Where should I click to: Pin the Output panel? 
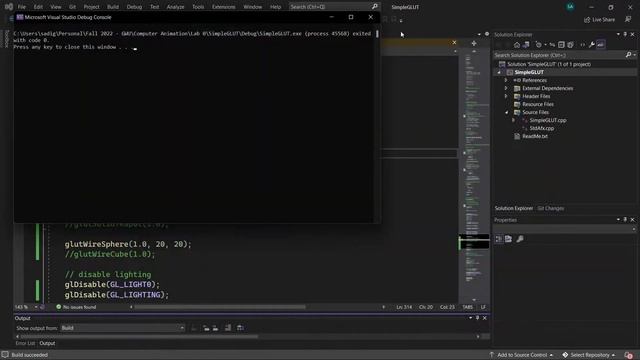click(477, 318)
